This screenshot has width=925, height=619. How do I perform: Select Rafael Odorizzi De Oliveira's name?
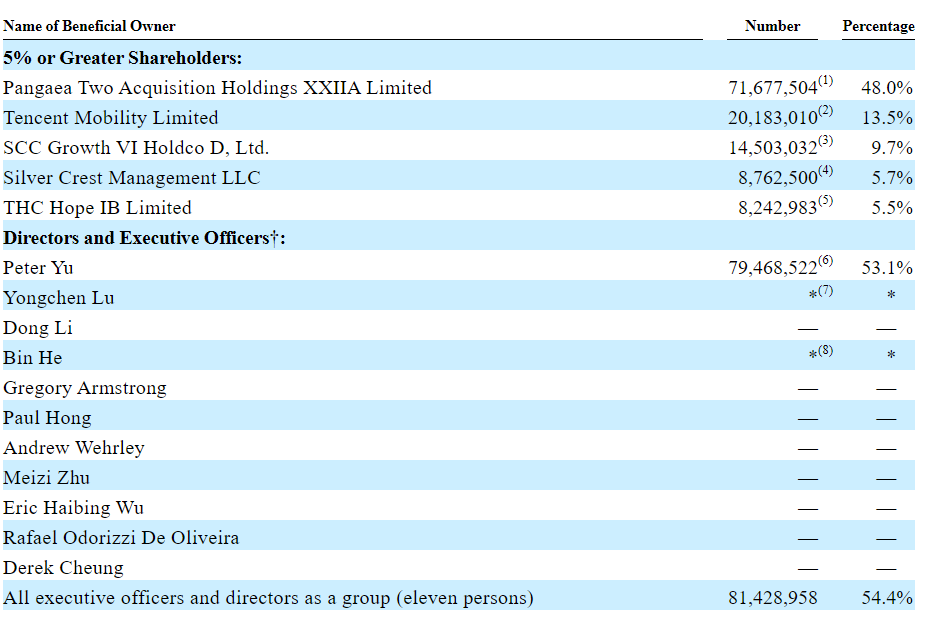(x=121, y=538)
